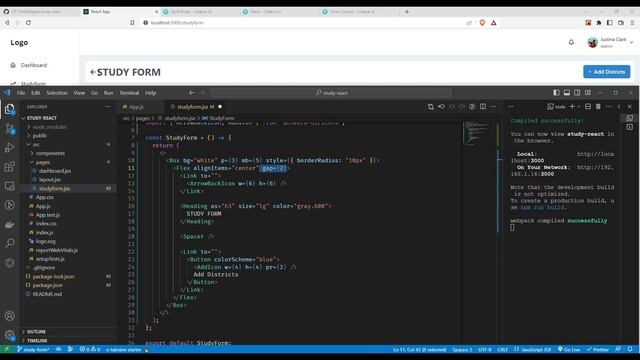
Task: Toggle the primary side bar layout
Action: (556, 93)
